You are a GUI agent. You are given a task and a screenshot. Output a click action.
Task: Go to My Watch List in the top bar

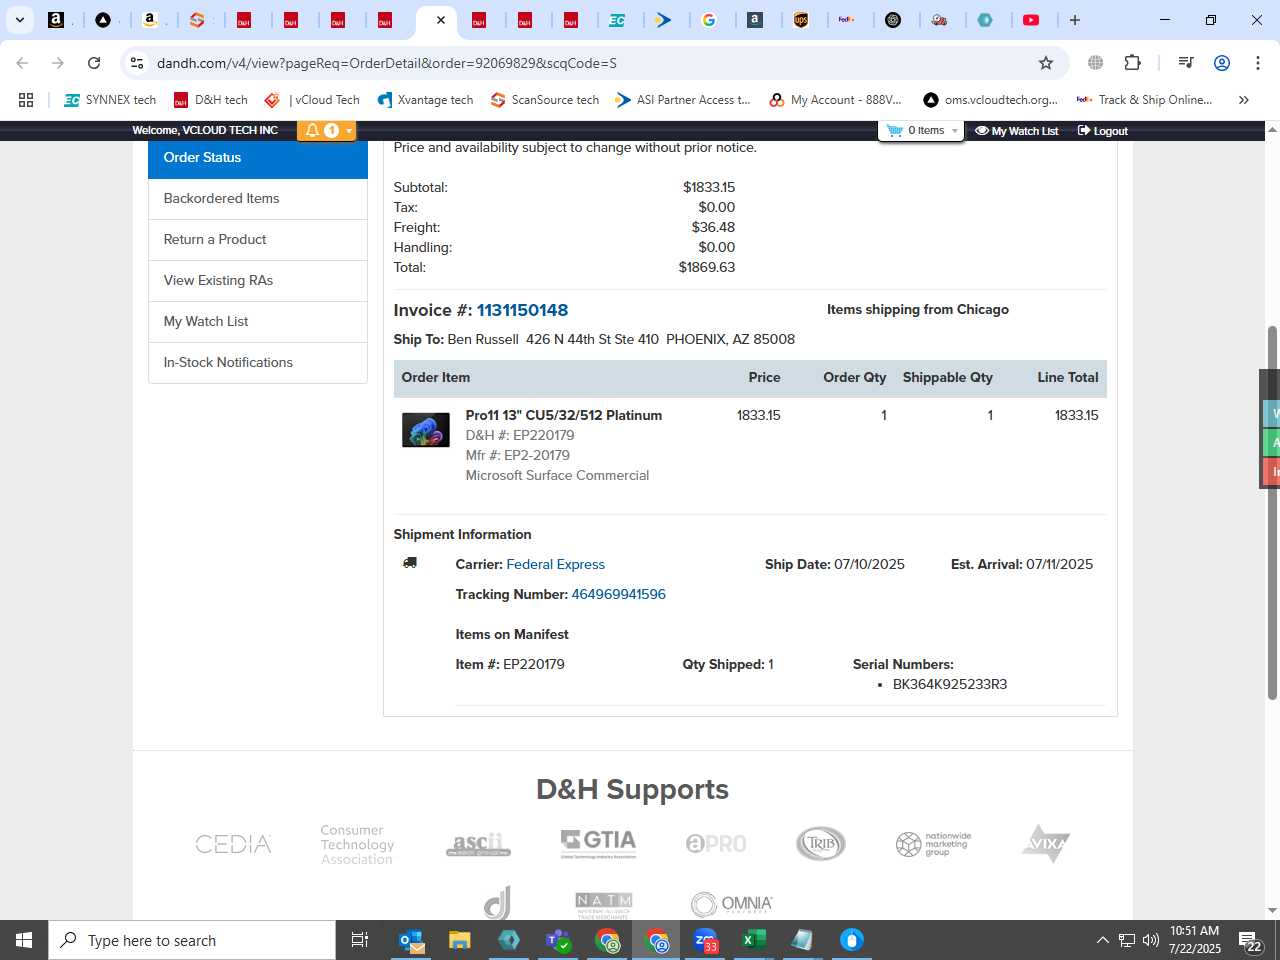1016,131
